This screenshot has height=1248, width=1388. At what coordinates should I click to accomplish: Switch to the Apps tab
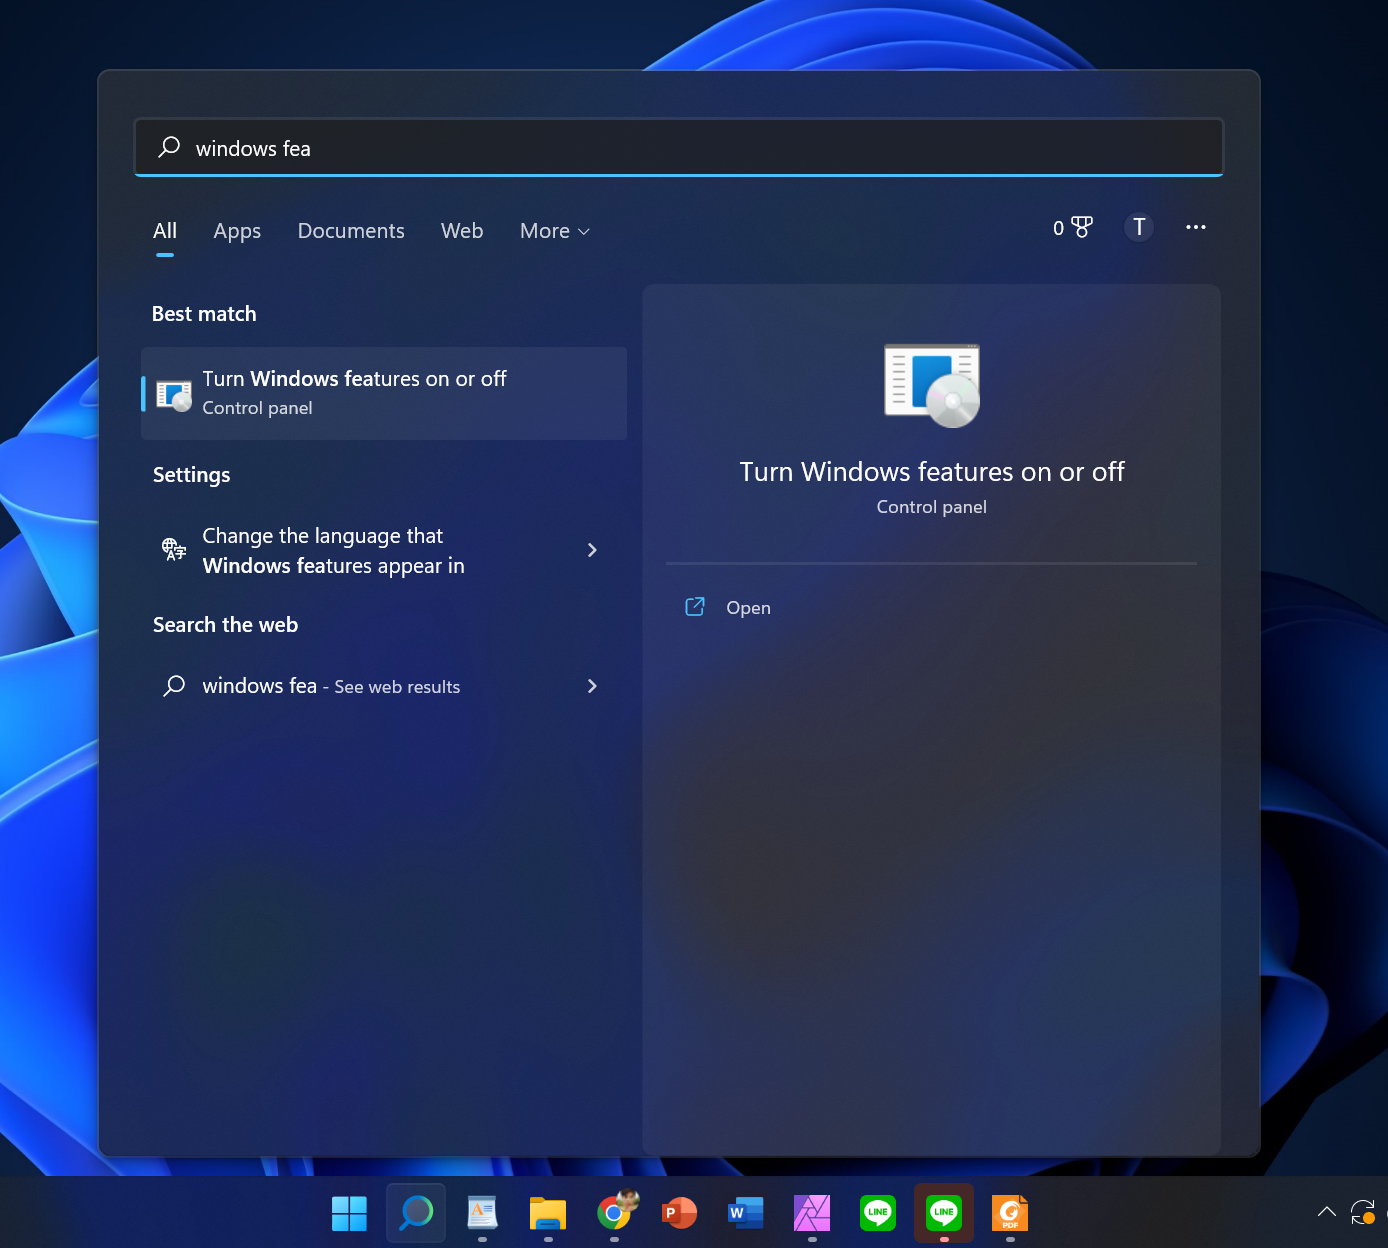tap(237, 231)
